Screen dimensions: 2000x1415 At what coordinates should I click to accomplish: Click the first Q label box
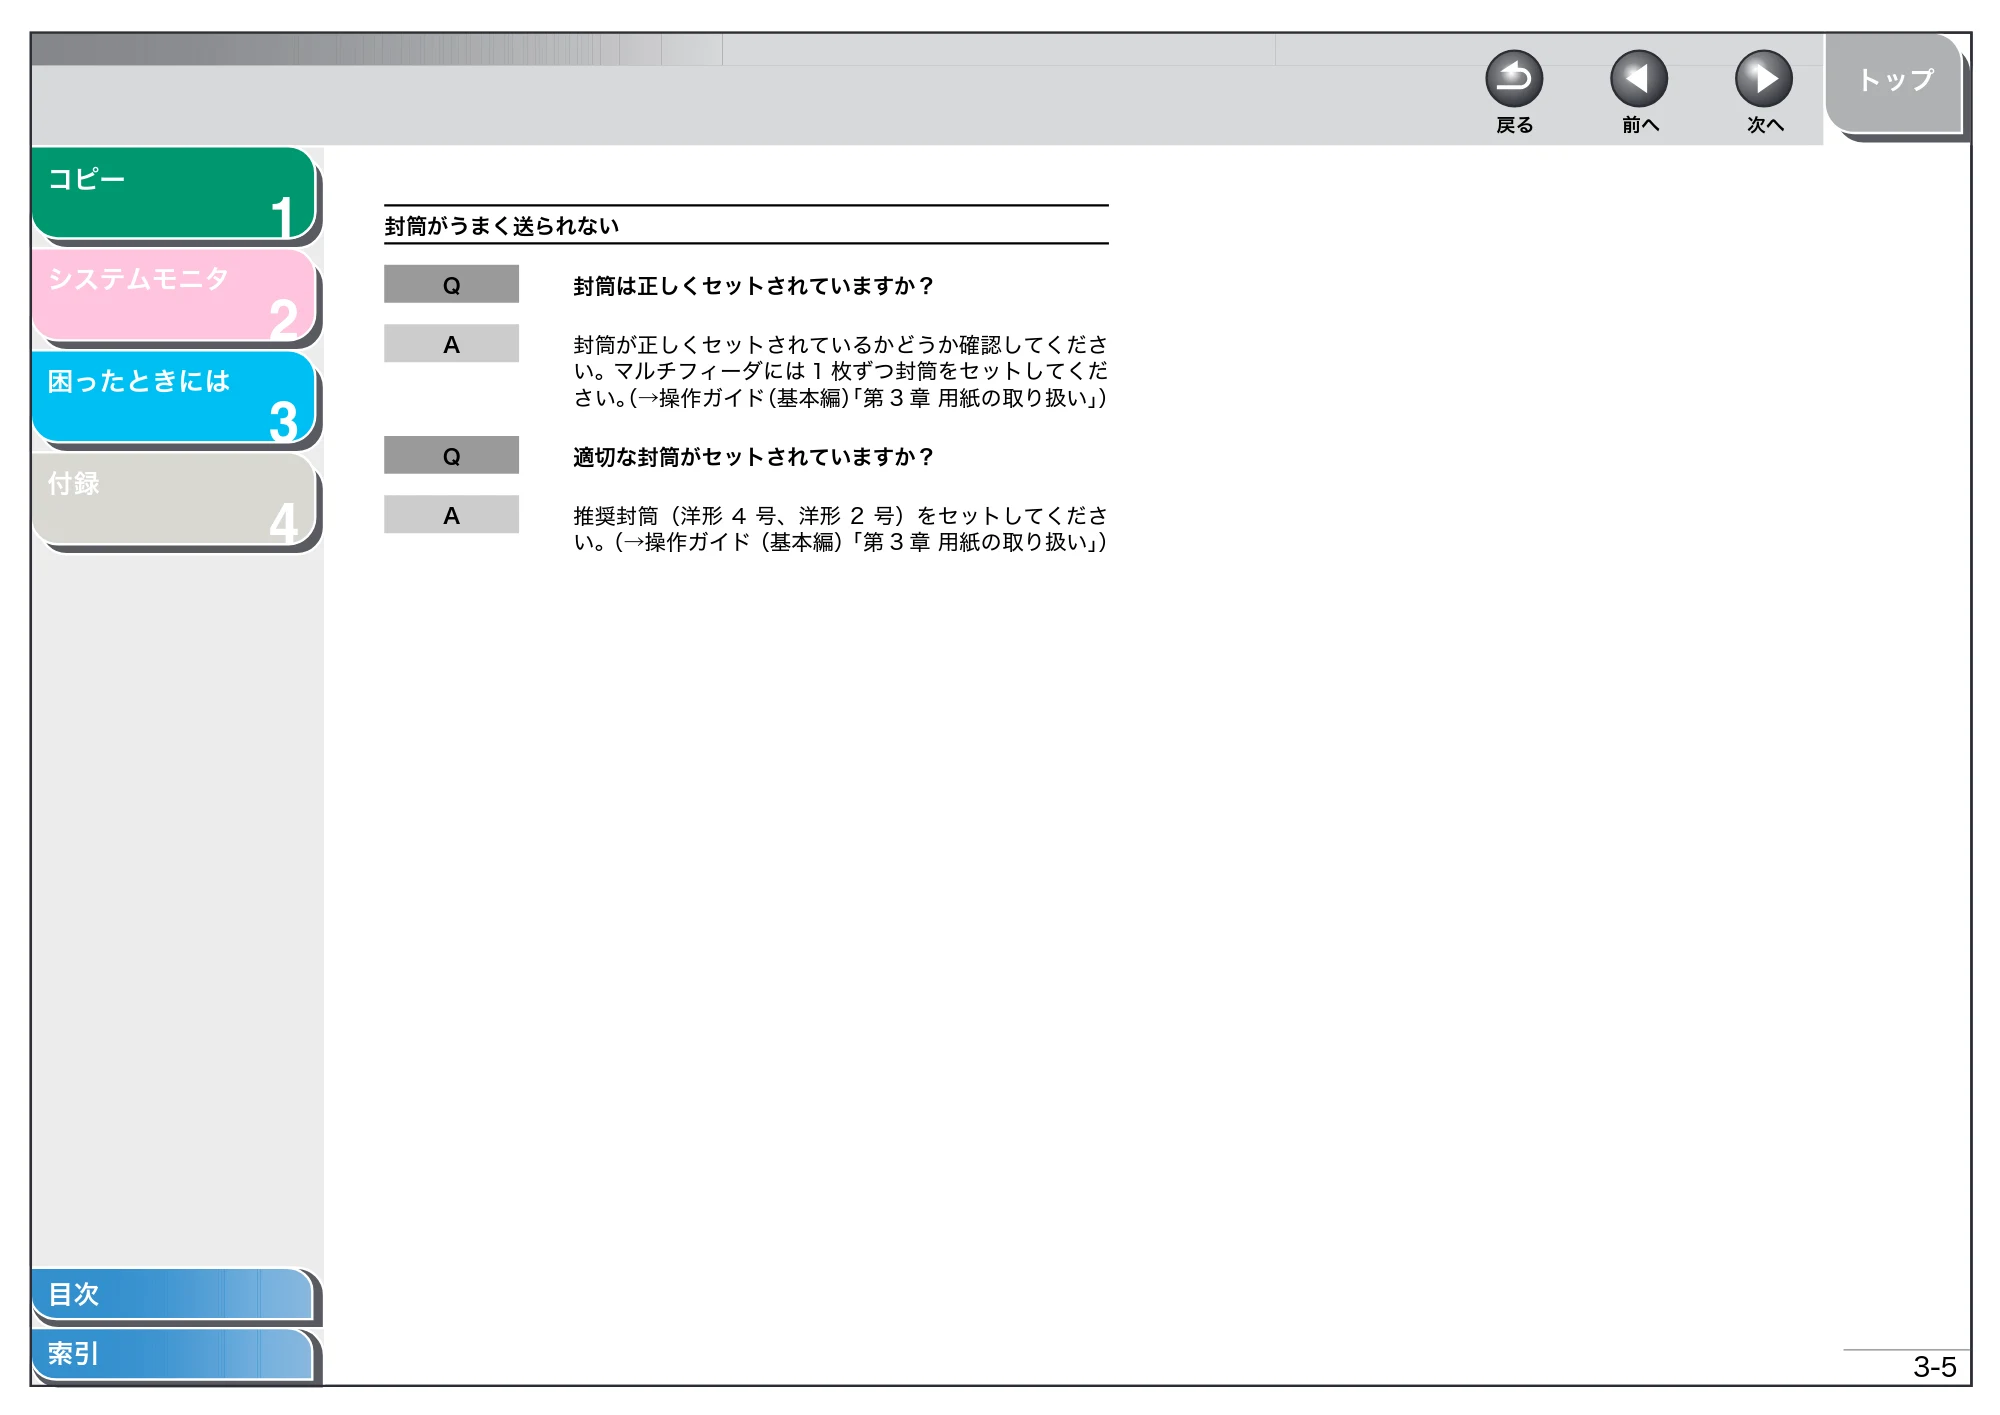pos(451,284)
